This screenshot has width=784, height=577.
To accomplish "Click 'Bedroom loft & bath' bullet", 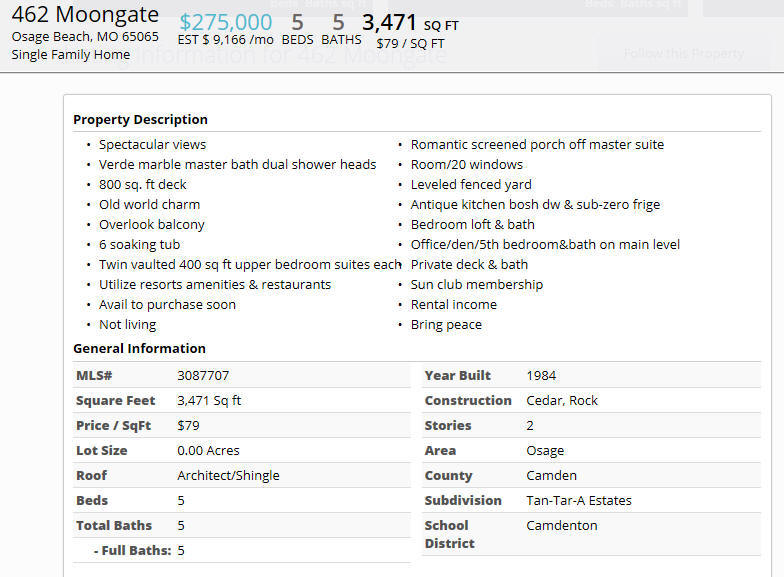I will 472,224.
